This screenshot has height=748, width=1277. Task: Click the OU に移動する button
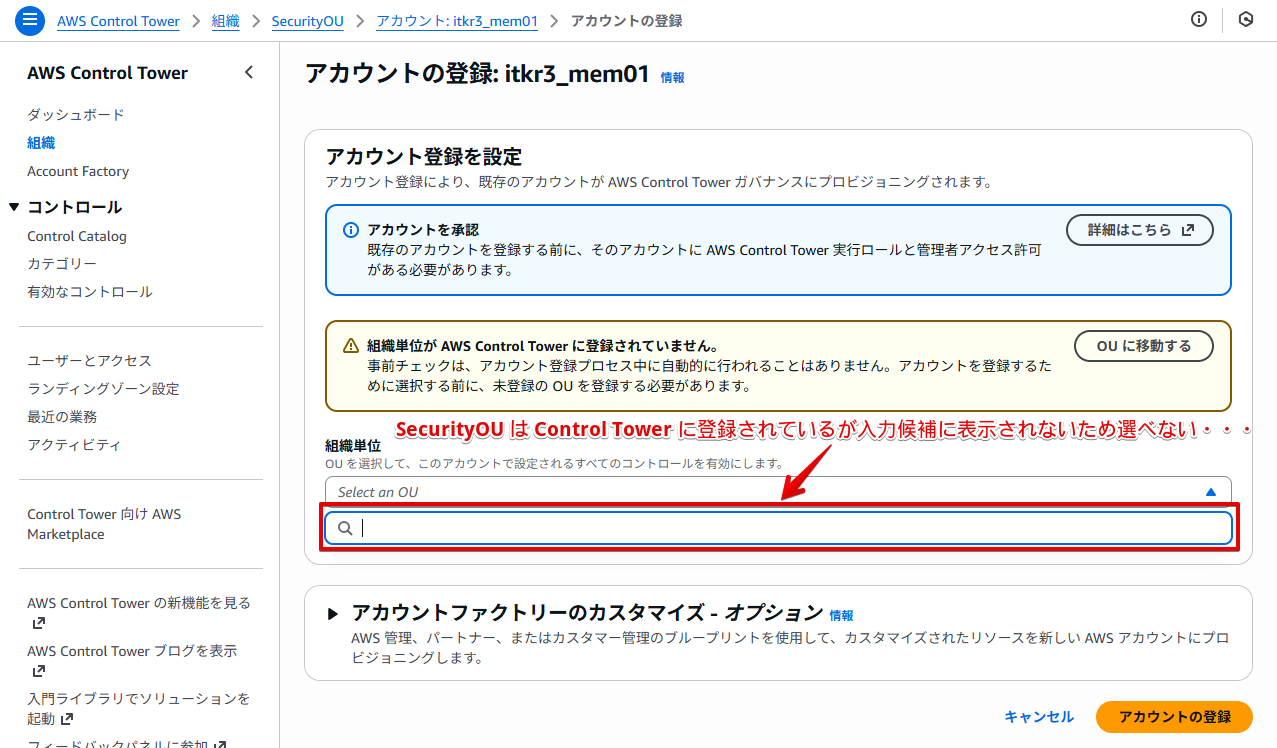point(1144,346)
